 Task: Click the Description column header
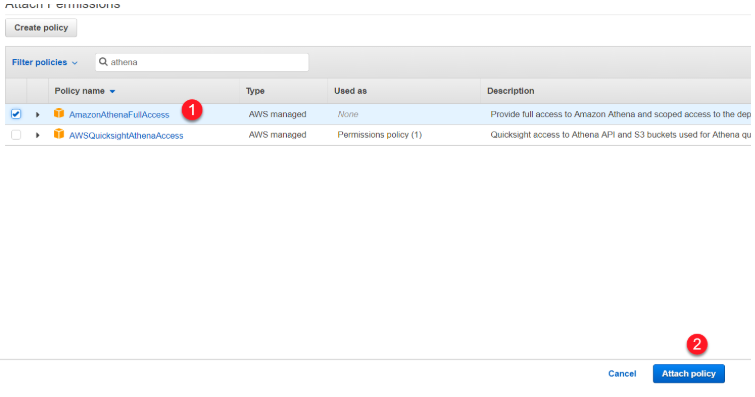pos(510,91)
